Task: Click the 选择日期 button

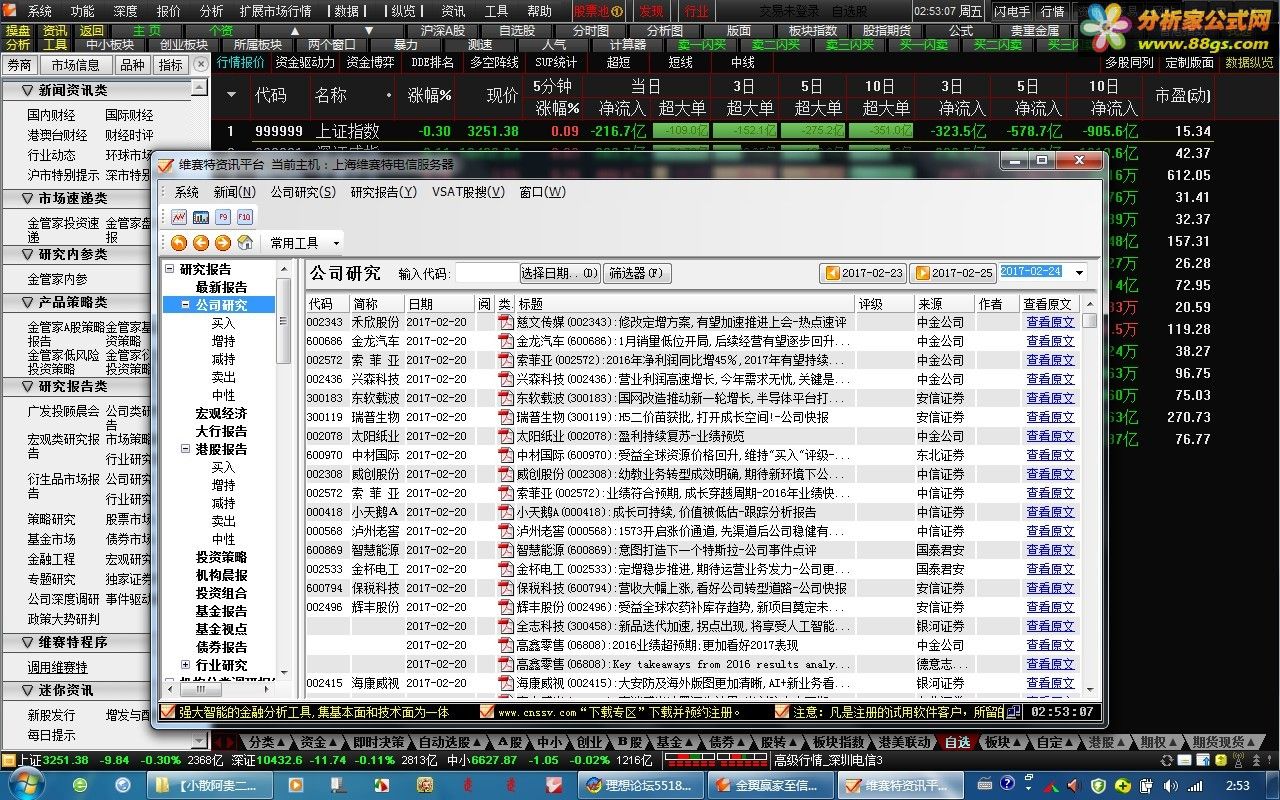Action: 560,273
